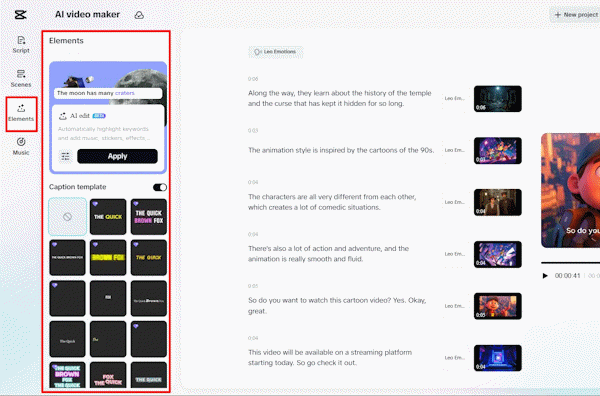Click script line 'This video will be available'
Screen dimensions: 600x396
click(x=330, y=357)
